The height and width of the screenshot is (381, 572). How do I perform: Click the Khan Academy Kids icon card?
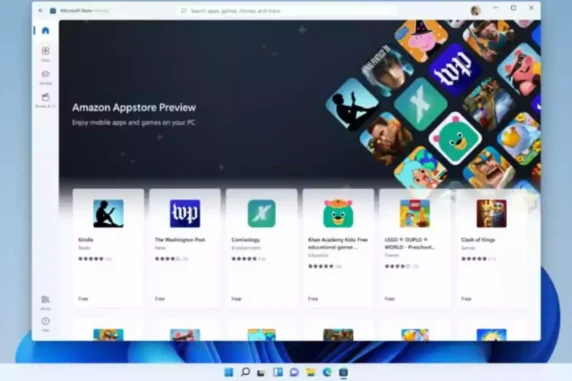[338, 213]
